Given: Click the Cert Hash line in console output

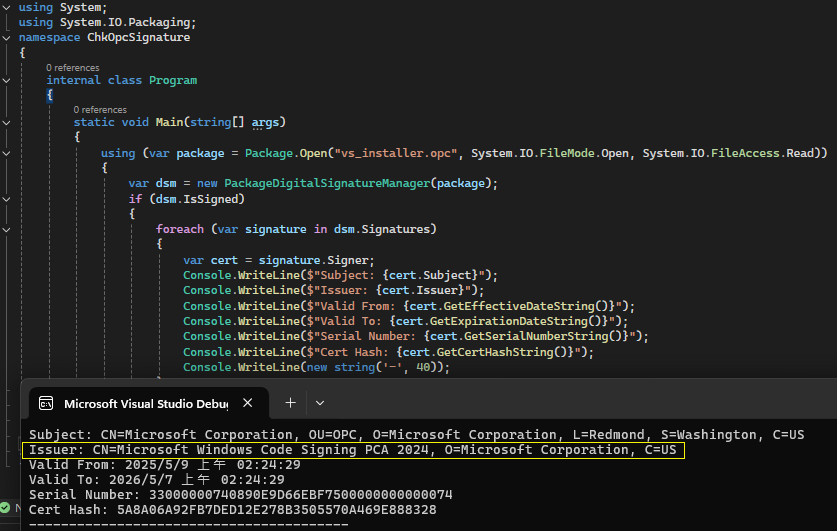Looking at the screenshot, I should pos(232,509).
